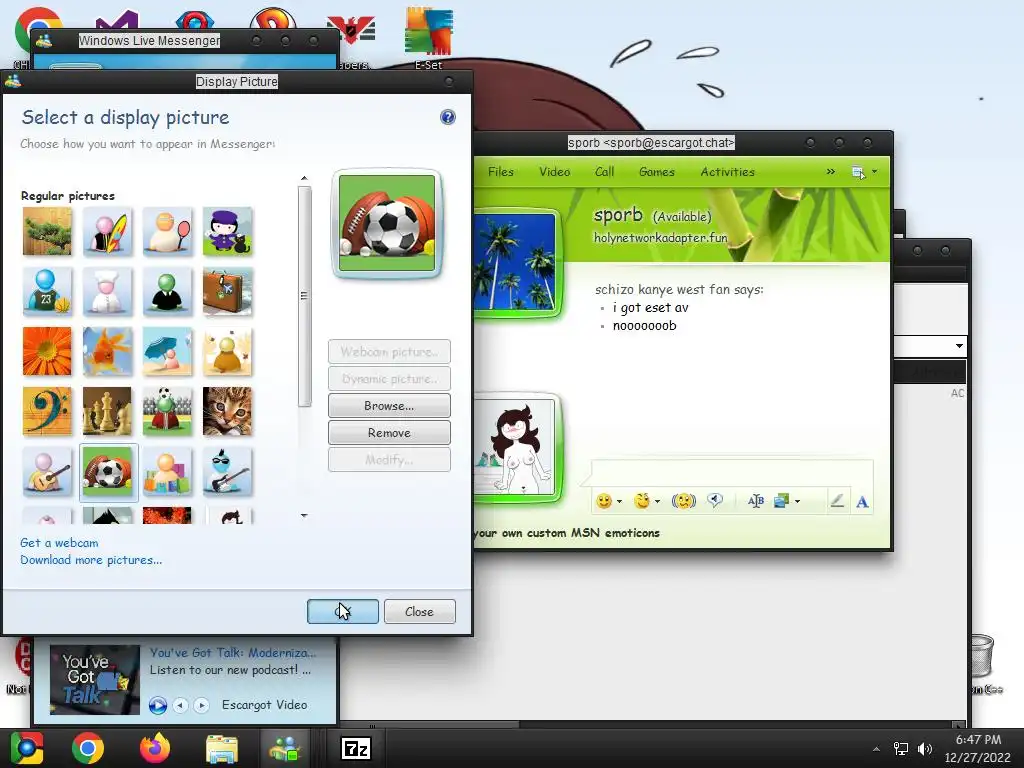This screenshot has width=1024, height=768.
Task: Choose the surfboard buddy display picture
Action: click(x=107, y=231)
